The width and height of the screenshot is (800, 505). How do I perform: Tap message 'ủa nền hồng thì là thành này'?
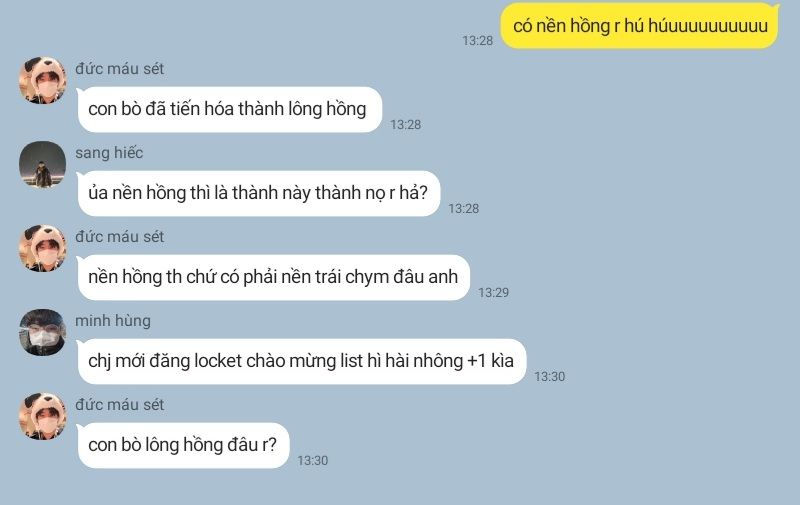click(x=258, y=193)
